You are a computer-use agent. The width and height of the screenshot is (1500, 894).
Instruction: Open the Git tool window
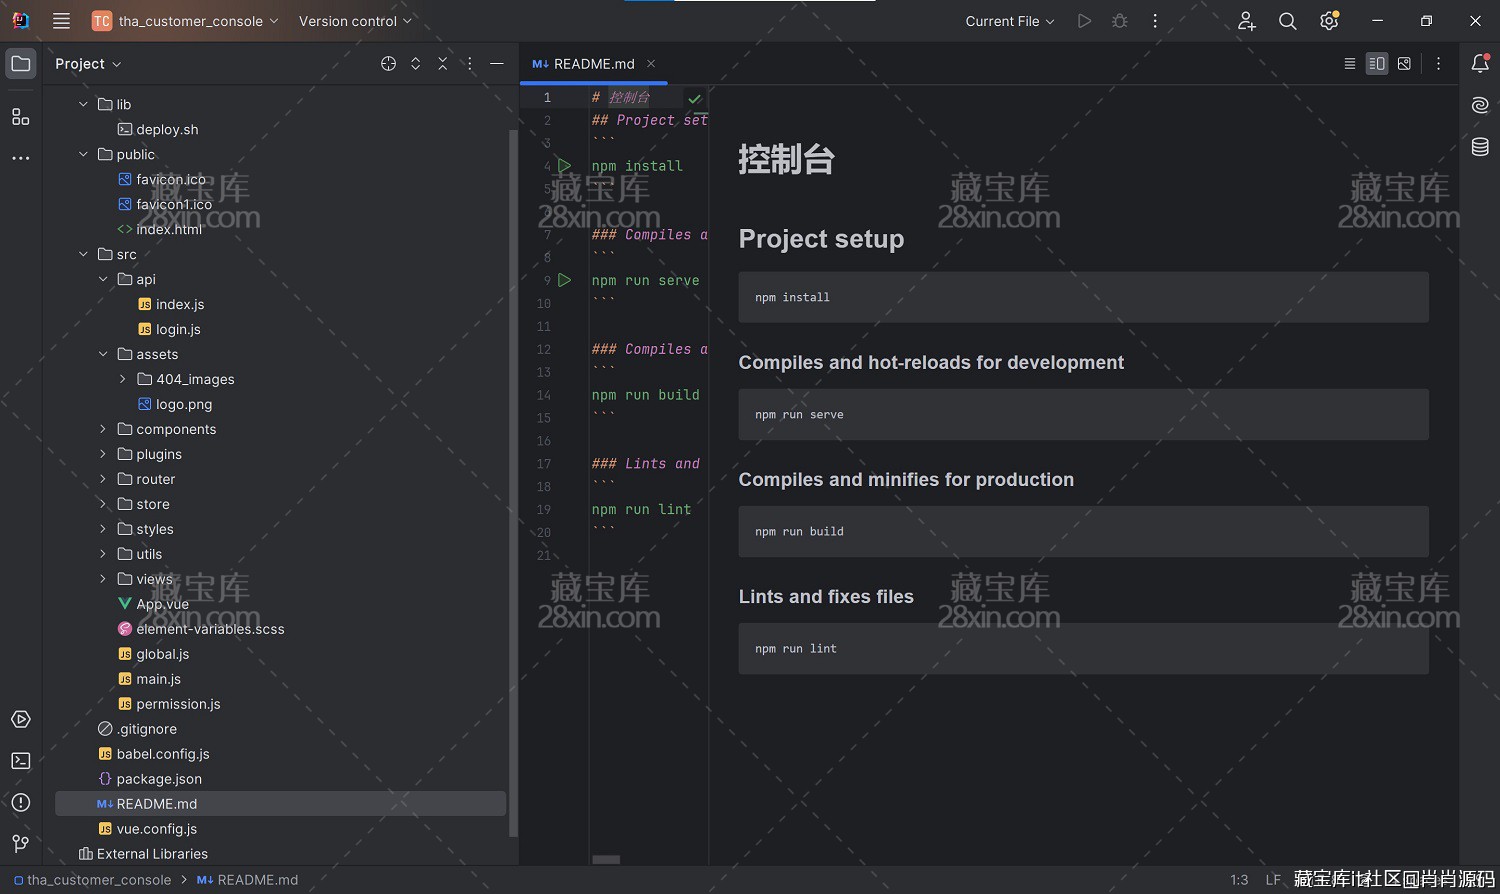[21, 844]
